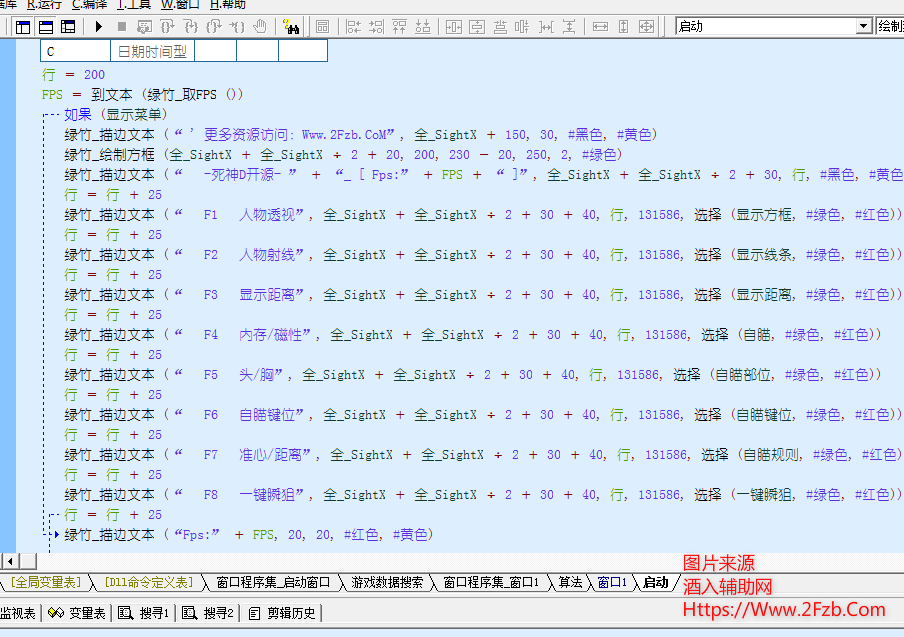Image resolution: width=904 pixels, height=637 pixels.
Task: Open the 搜寻1 results panel
Action: coord(145,613)
